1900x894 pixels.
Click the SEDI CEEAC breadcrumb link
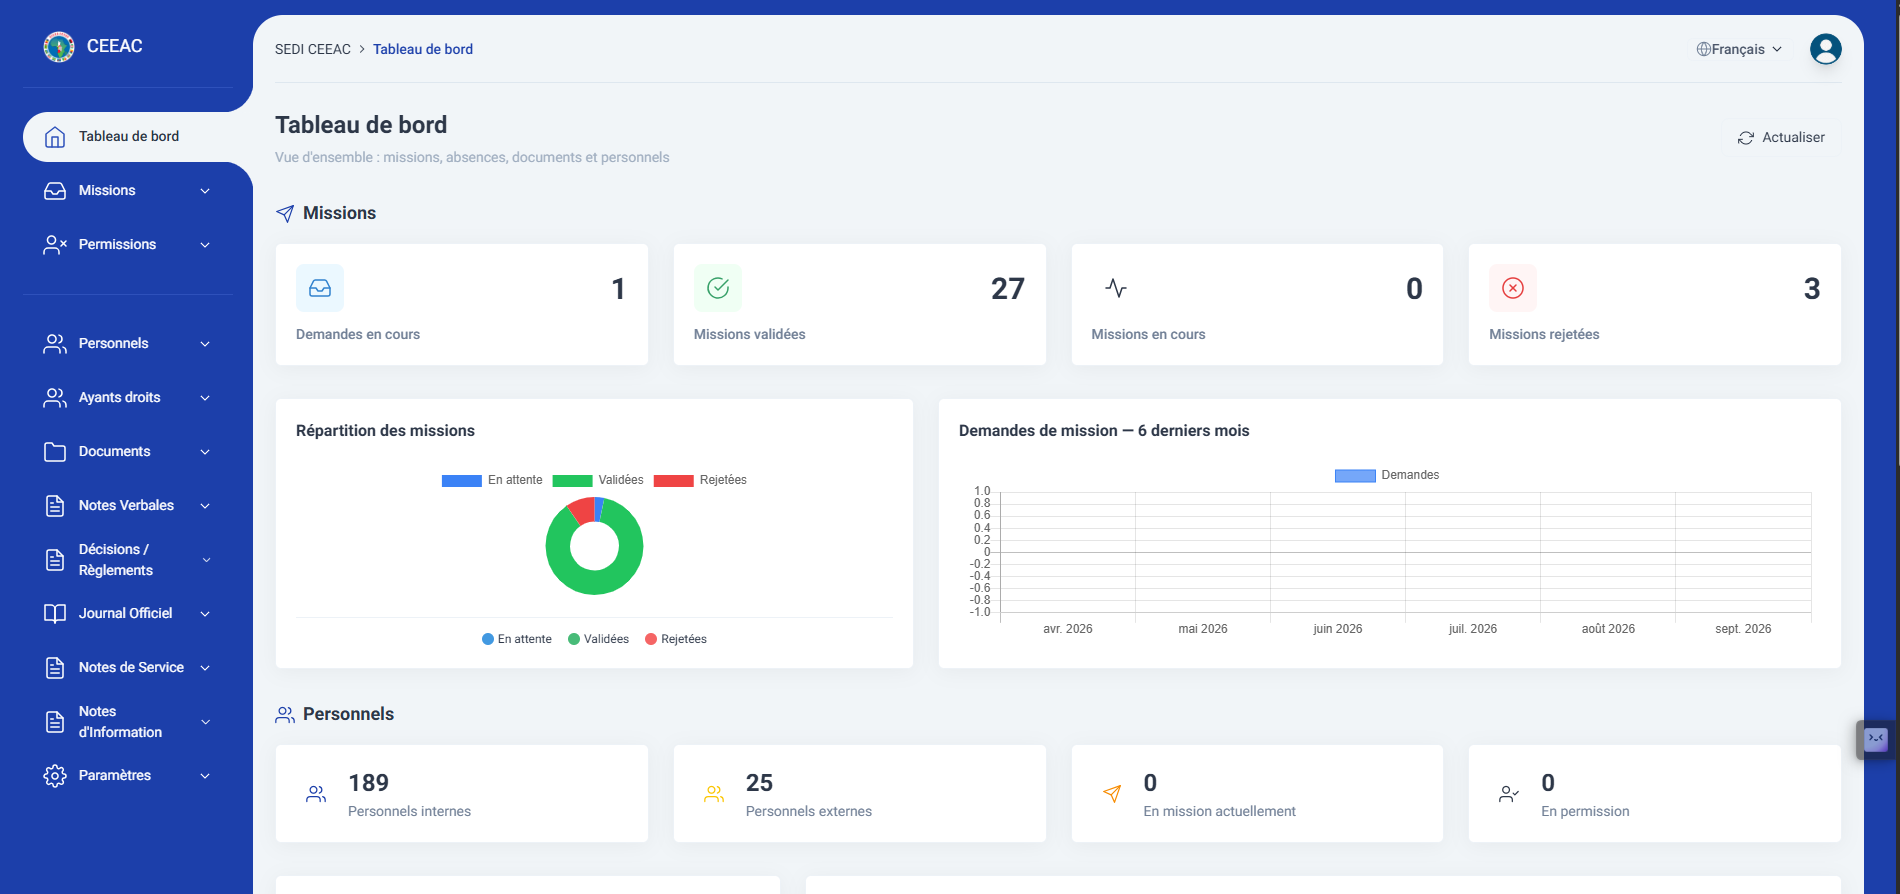[x=313, y=49]
